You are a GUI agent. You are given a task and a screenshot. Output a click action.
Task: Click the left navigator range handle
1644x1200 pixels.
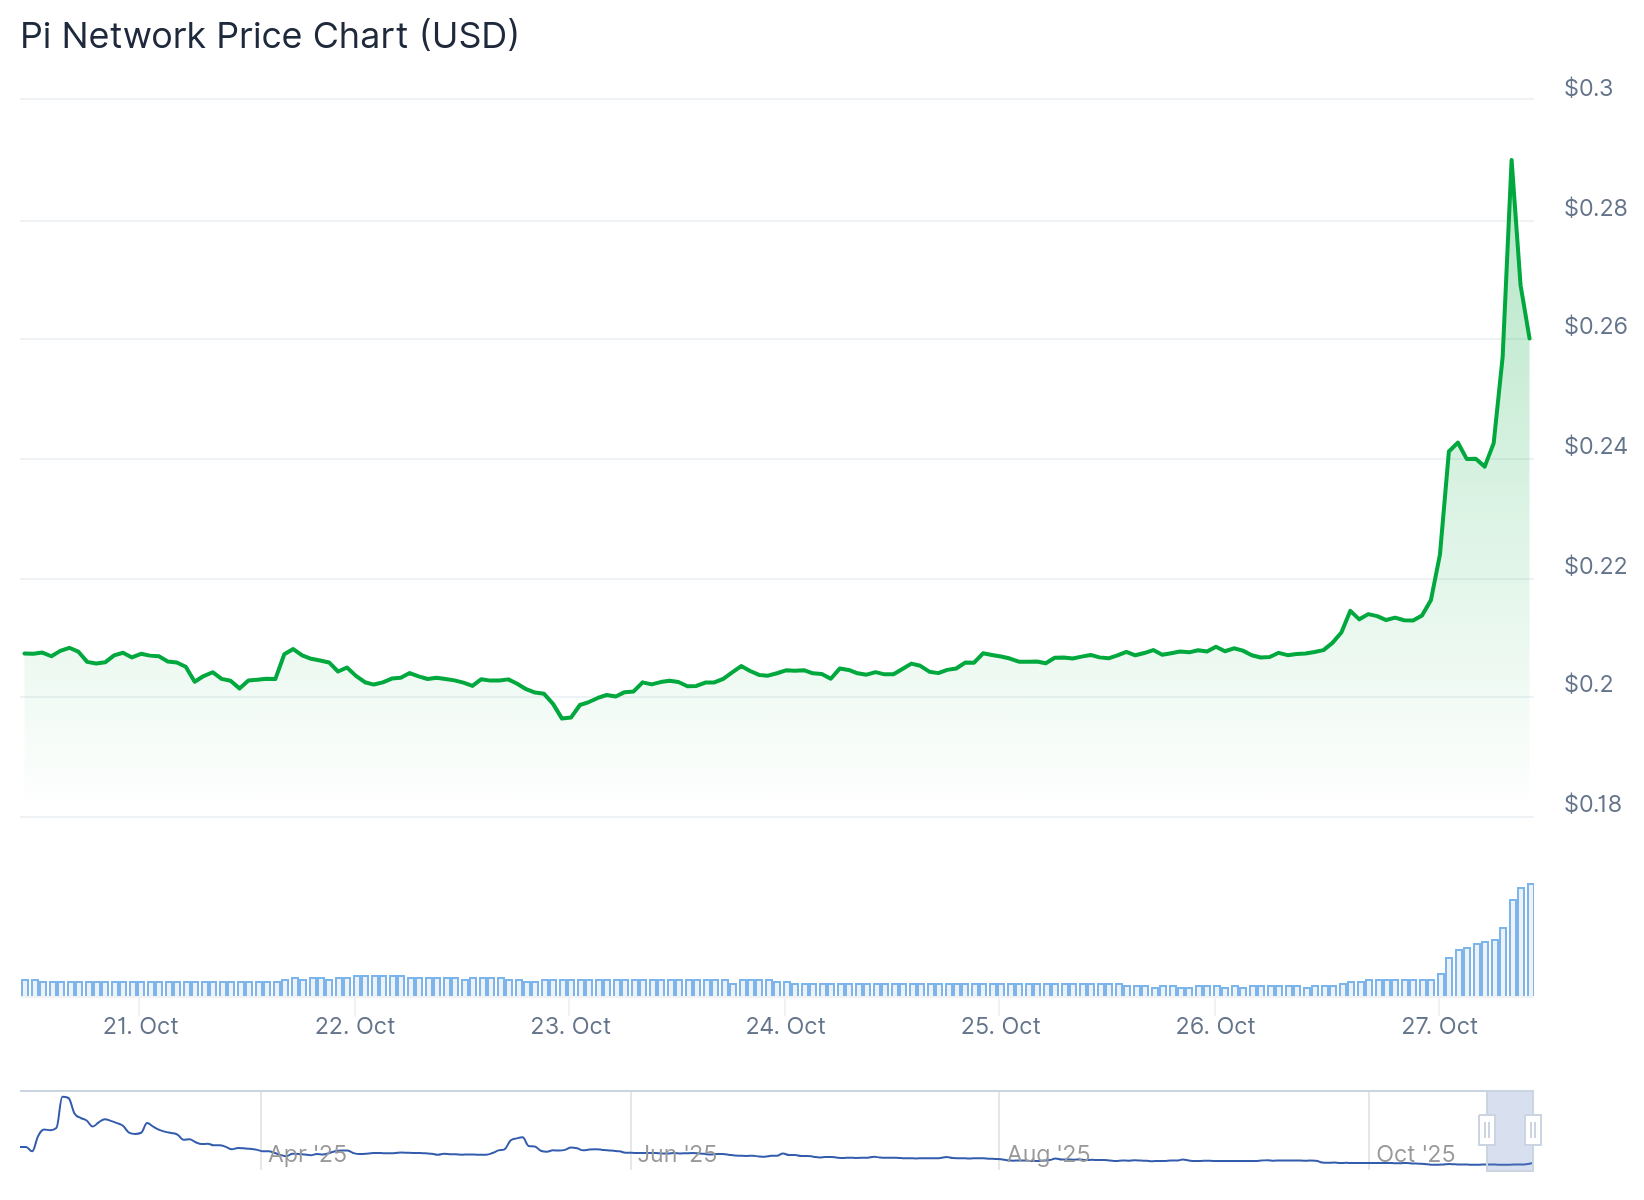(x=1487, y=1130)
